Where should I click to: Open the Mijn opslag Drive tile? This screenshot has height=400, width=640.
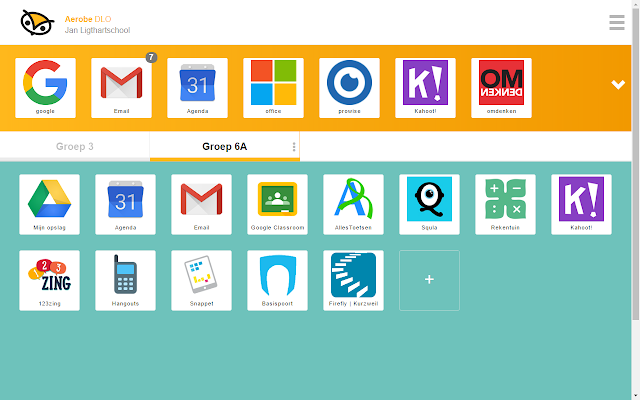point(49,204)
